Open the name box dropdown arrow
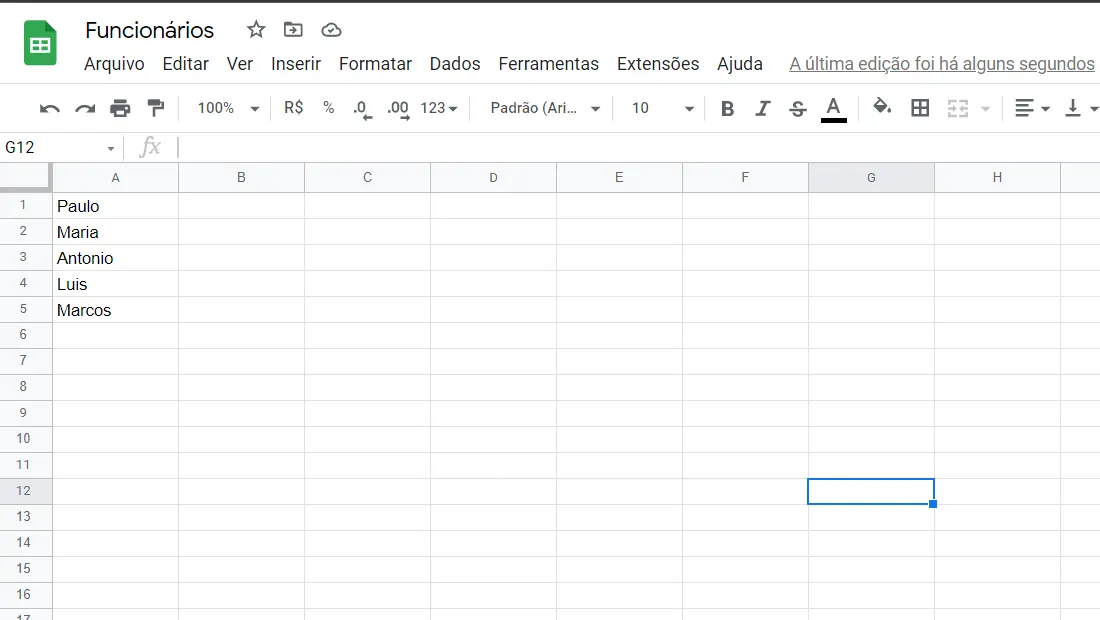The height and width of the screenshot is (620, 1100). point(111,149)
